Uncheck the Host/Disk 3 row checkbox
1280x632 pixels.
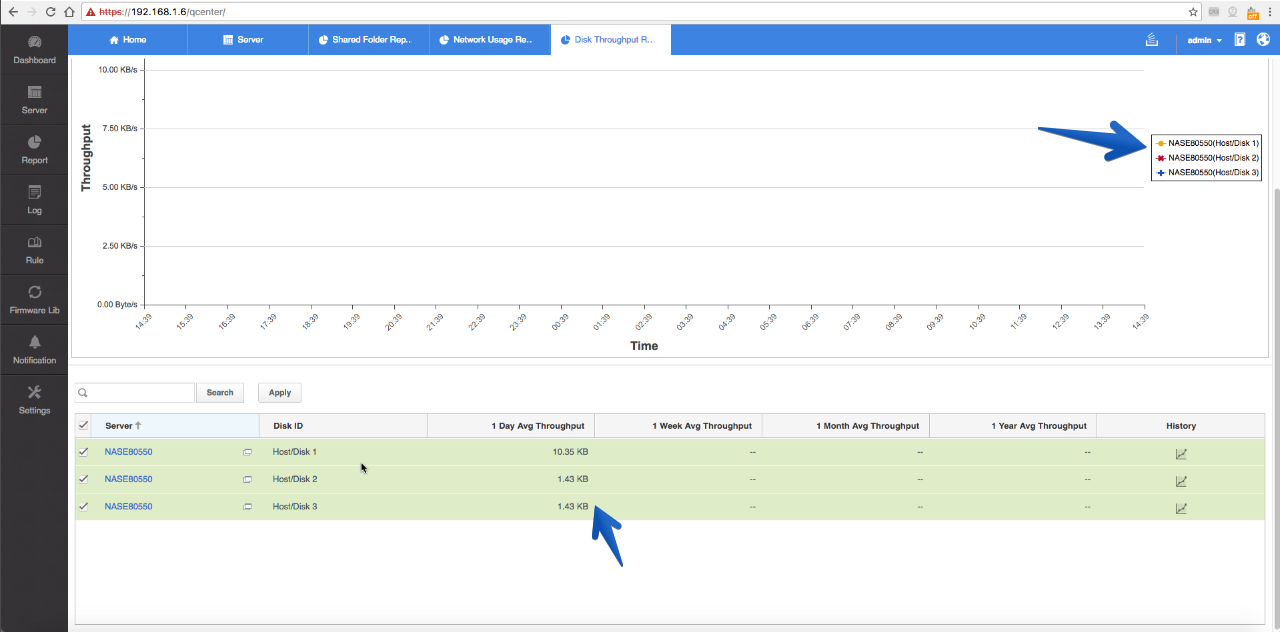tap(84, 507)
